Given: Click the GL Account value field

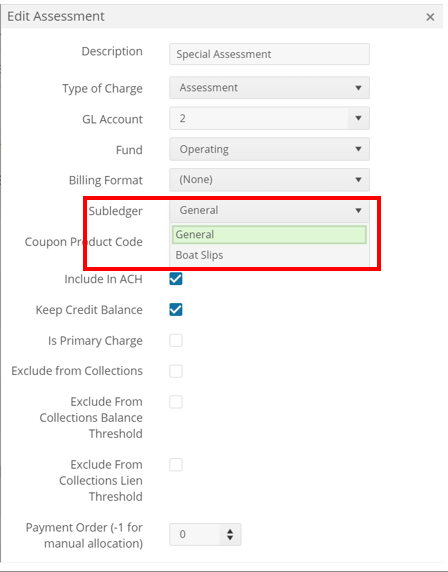Looking at the screenshot, I should click(259, 118).
